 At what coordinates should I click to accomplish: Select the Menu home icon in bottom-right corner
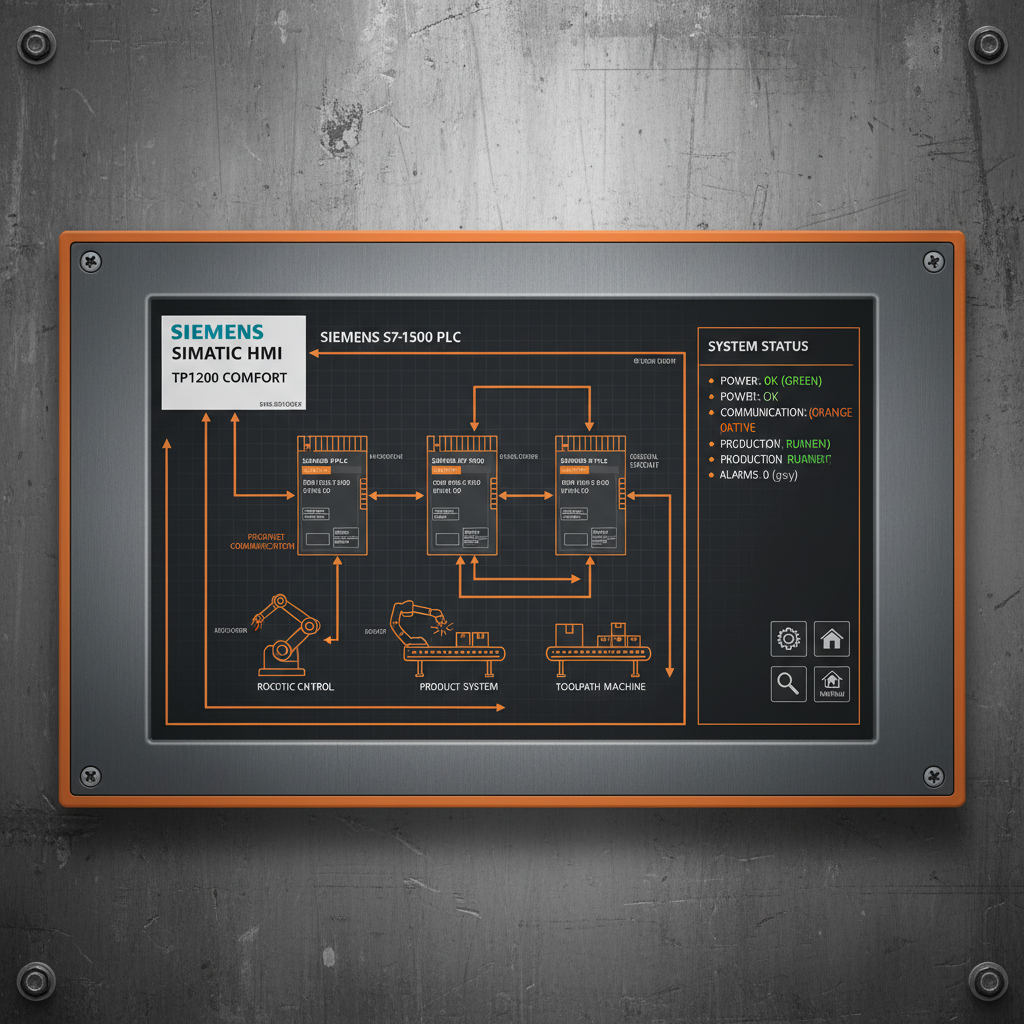click(x=833, y=684)
